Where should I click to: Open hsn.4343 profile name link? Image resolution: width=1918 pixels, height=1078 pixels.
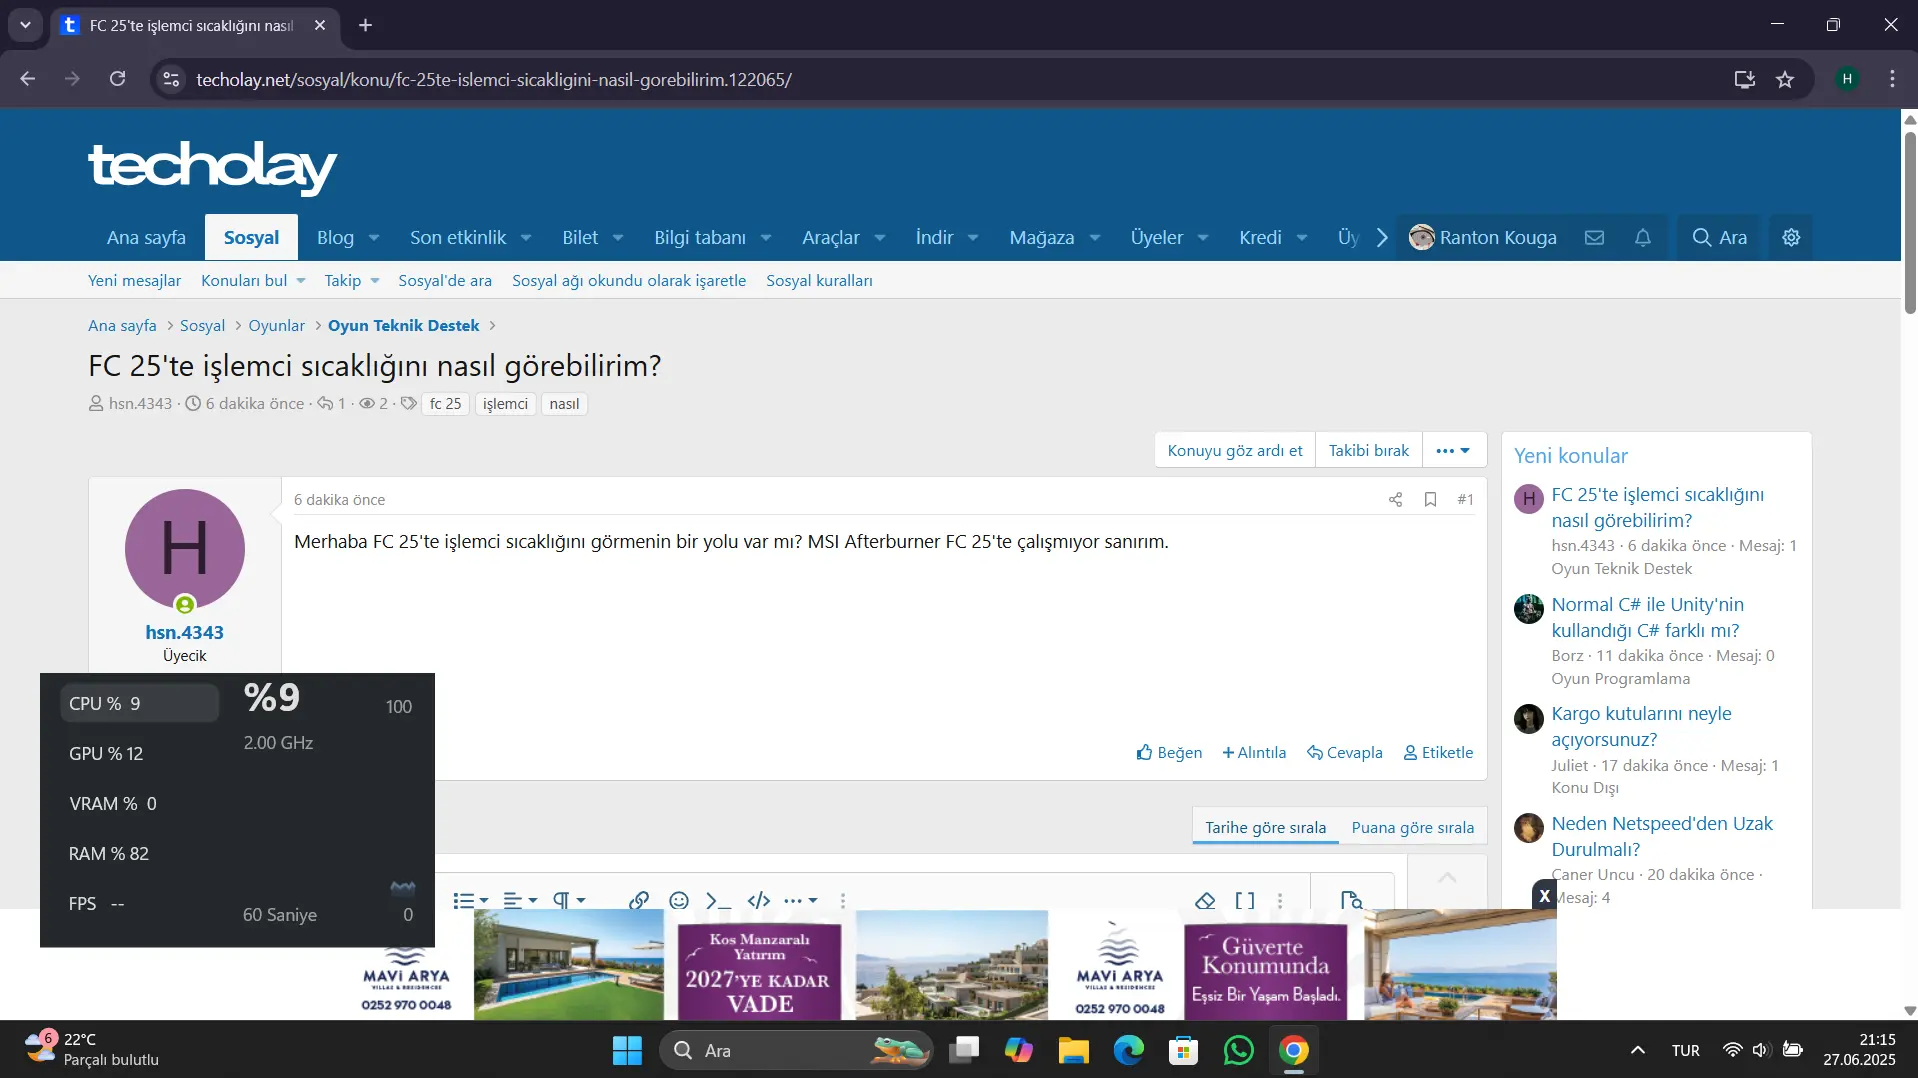pyautogui.click(x=184, y=633)
